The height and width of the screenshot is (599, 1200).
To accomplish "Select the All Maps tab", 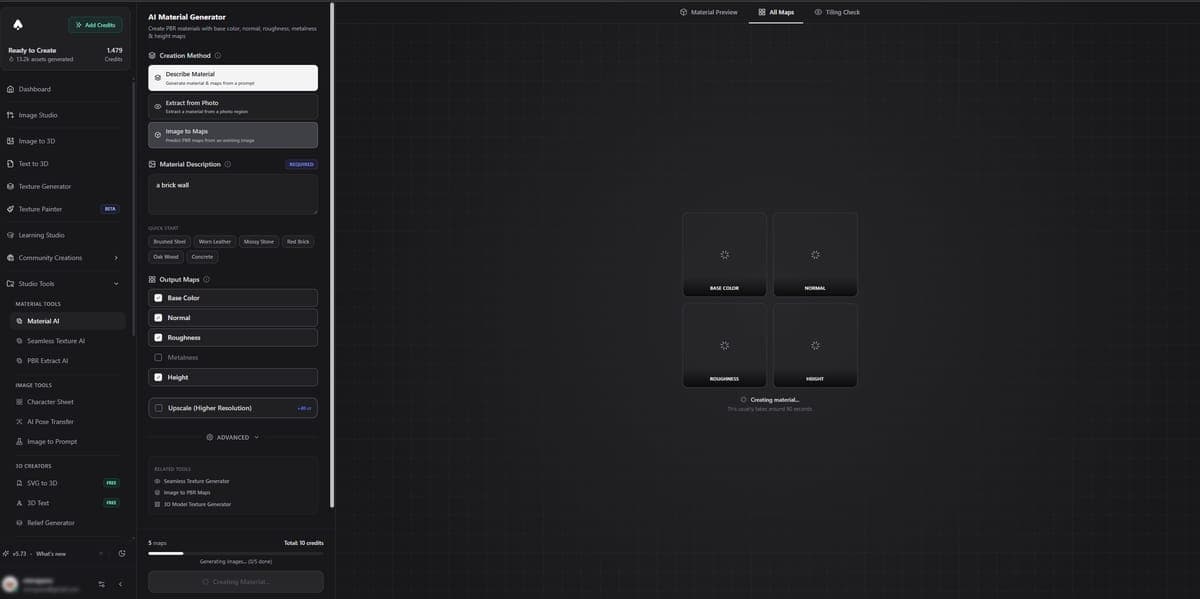I will pos(776,12).
